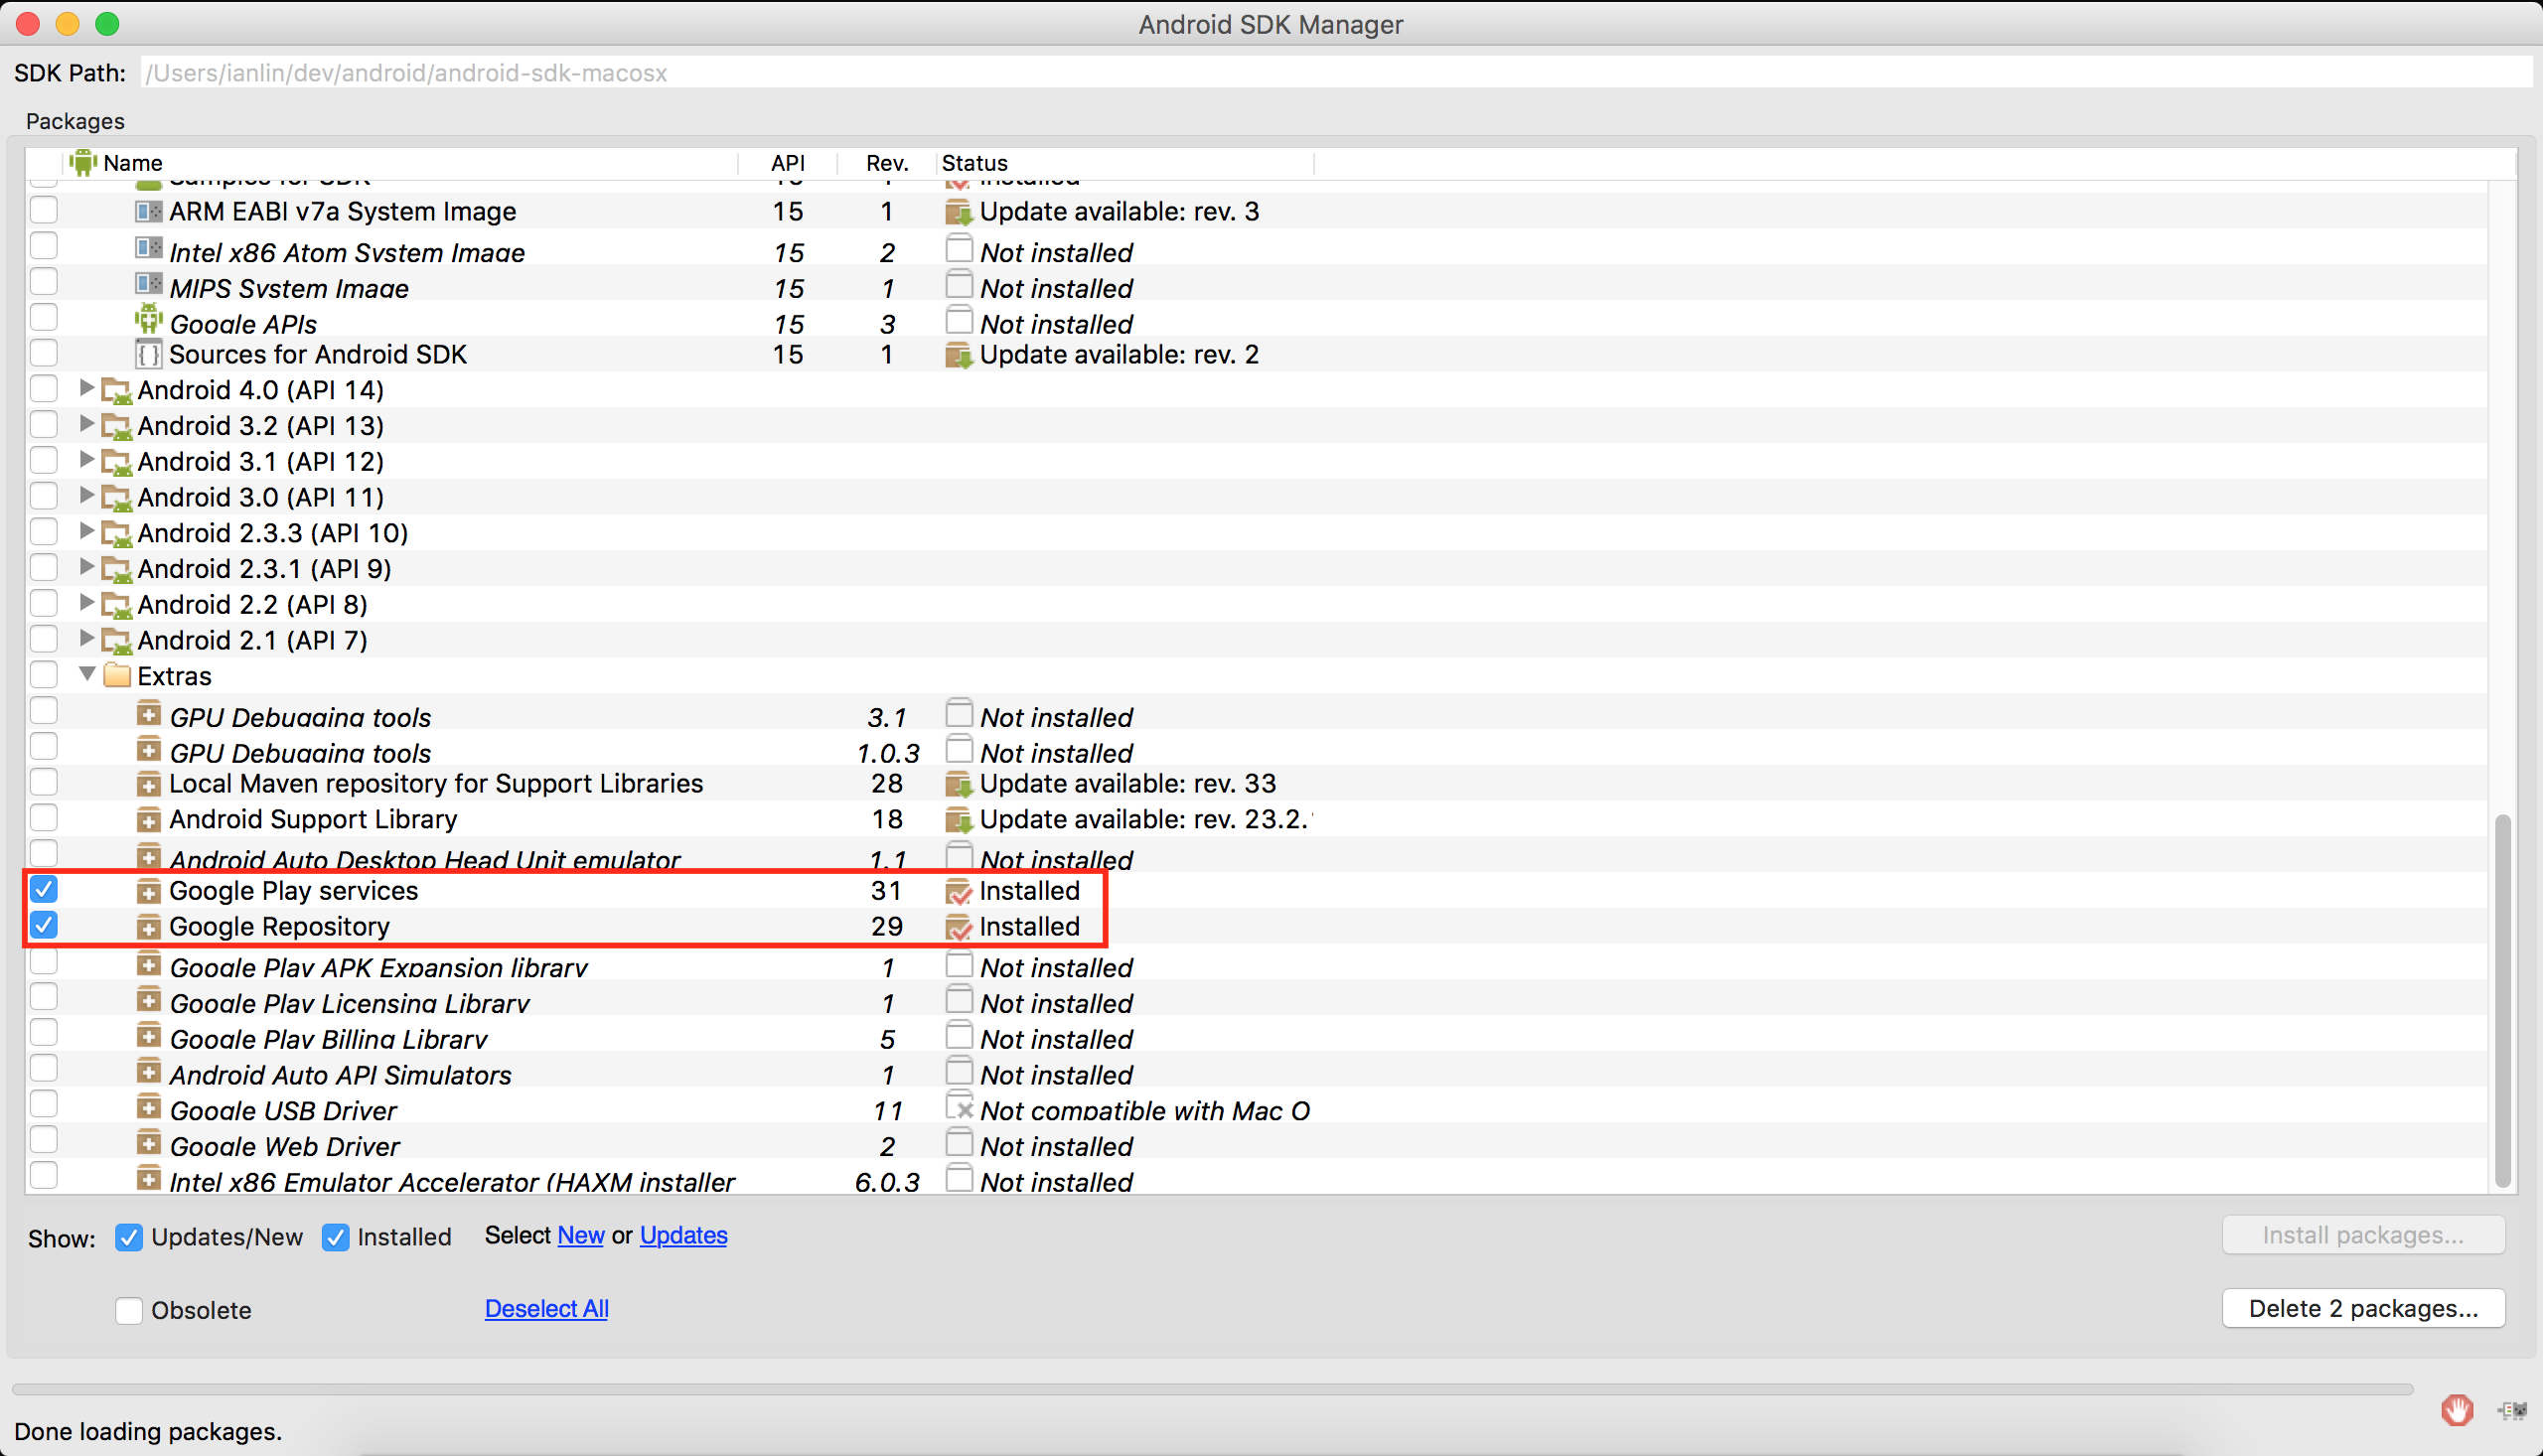2543x1456 pixels.
Task: Click the Sources for Android SDK icon
Action: 148,354
